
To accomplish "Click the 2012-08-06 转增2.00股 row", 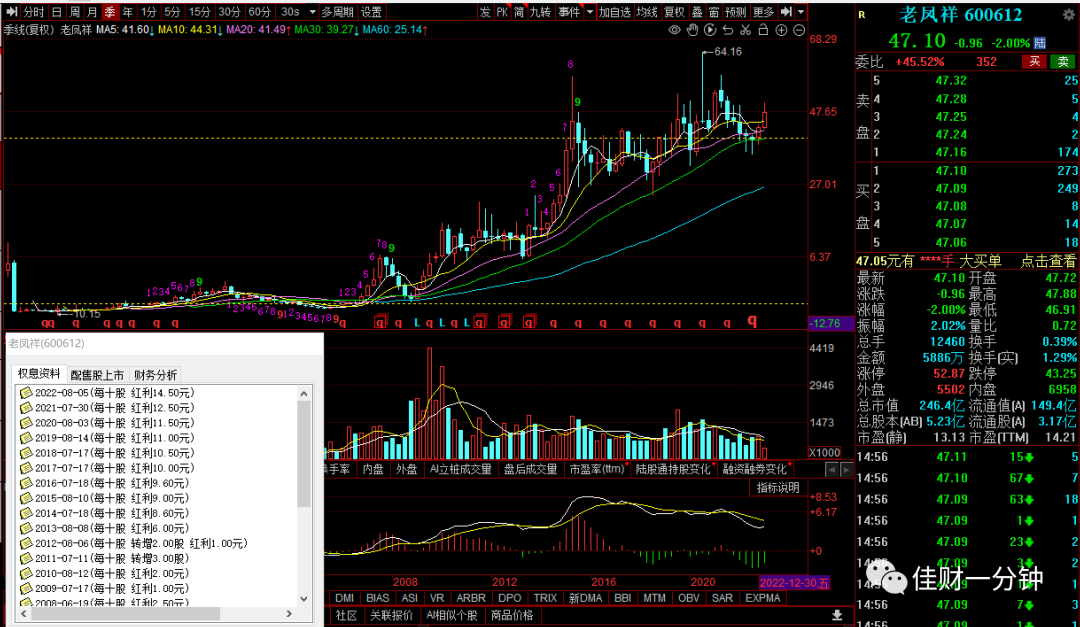I will coord(134,544).
